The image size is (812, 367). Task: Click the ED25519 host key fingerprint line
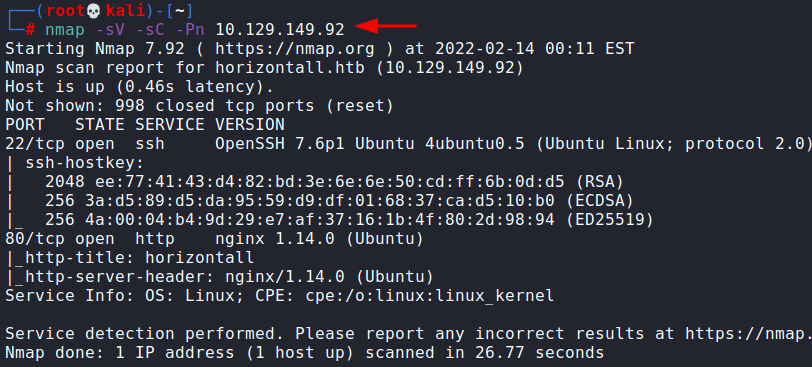click(x=349, y=220)
